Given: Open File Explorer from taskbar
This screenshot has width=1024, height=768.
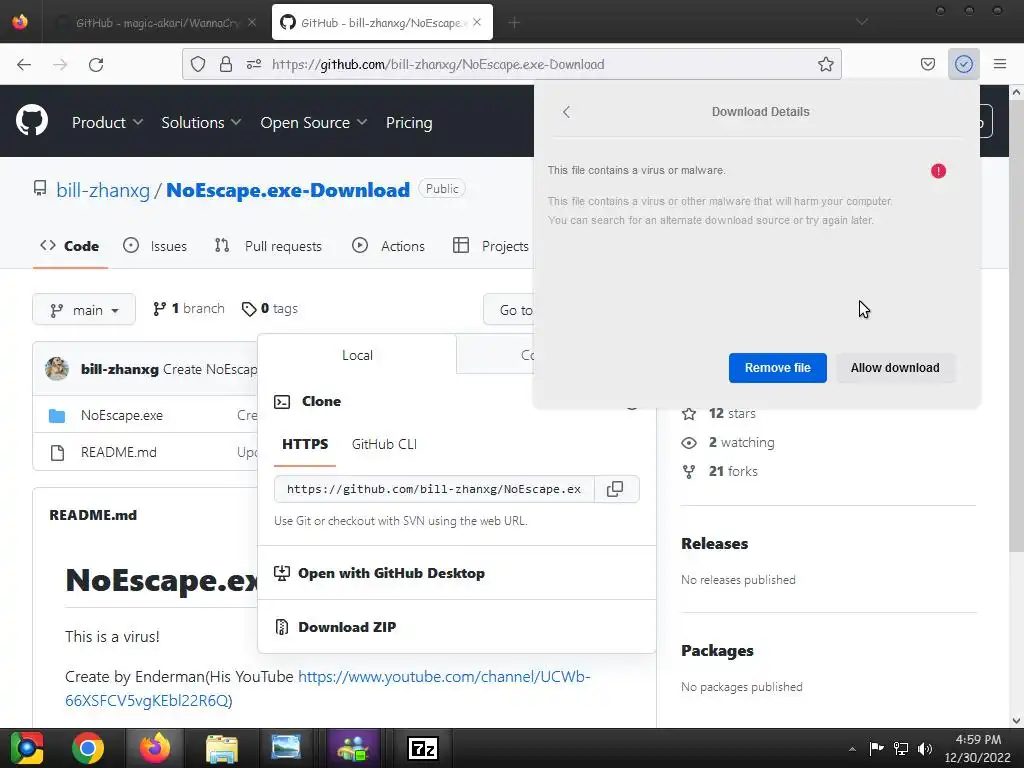Looking at the screenshot, I should 222,748.
